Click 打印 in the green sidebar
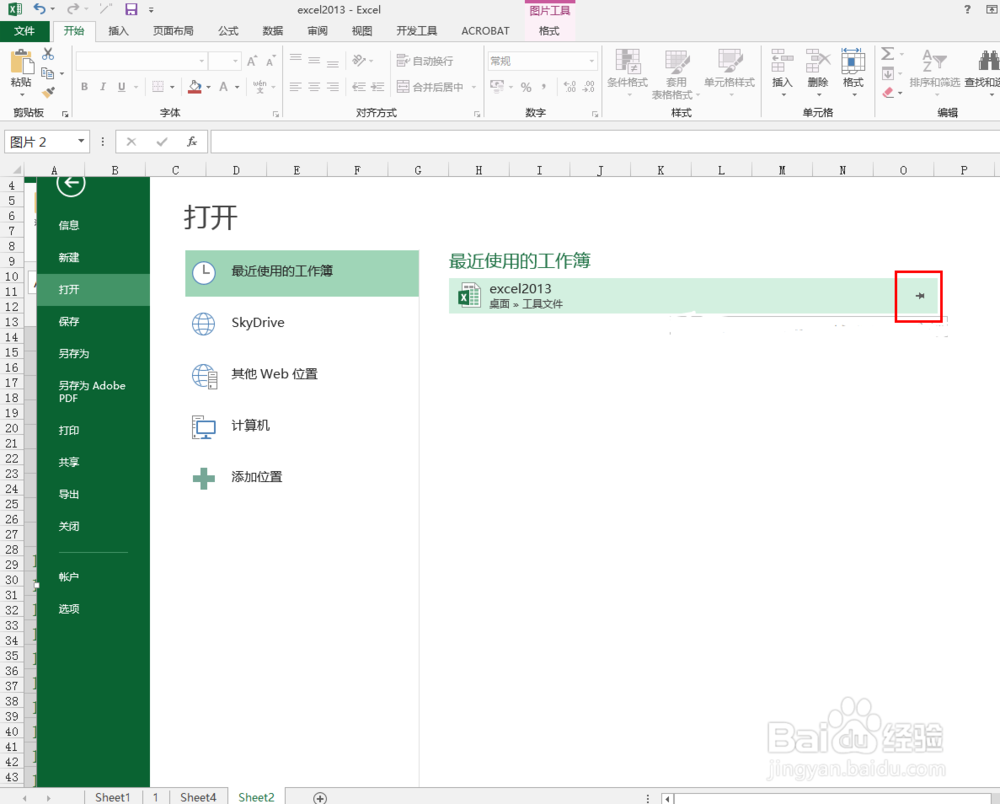 pyautogui.click(x=69, y=430)
